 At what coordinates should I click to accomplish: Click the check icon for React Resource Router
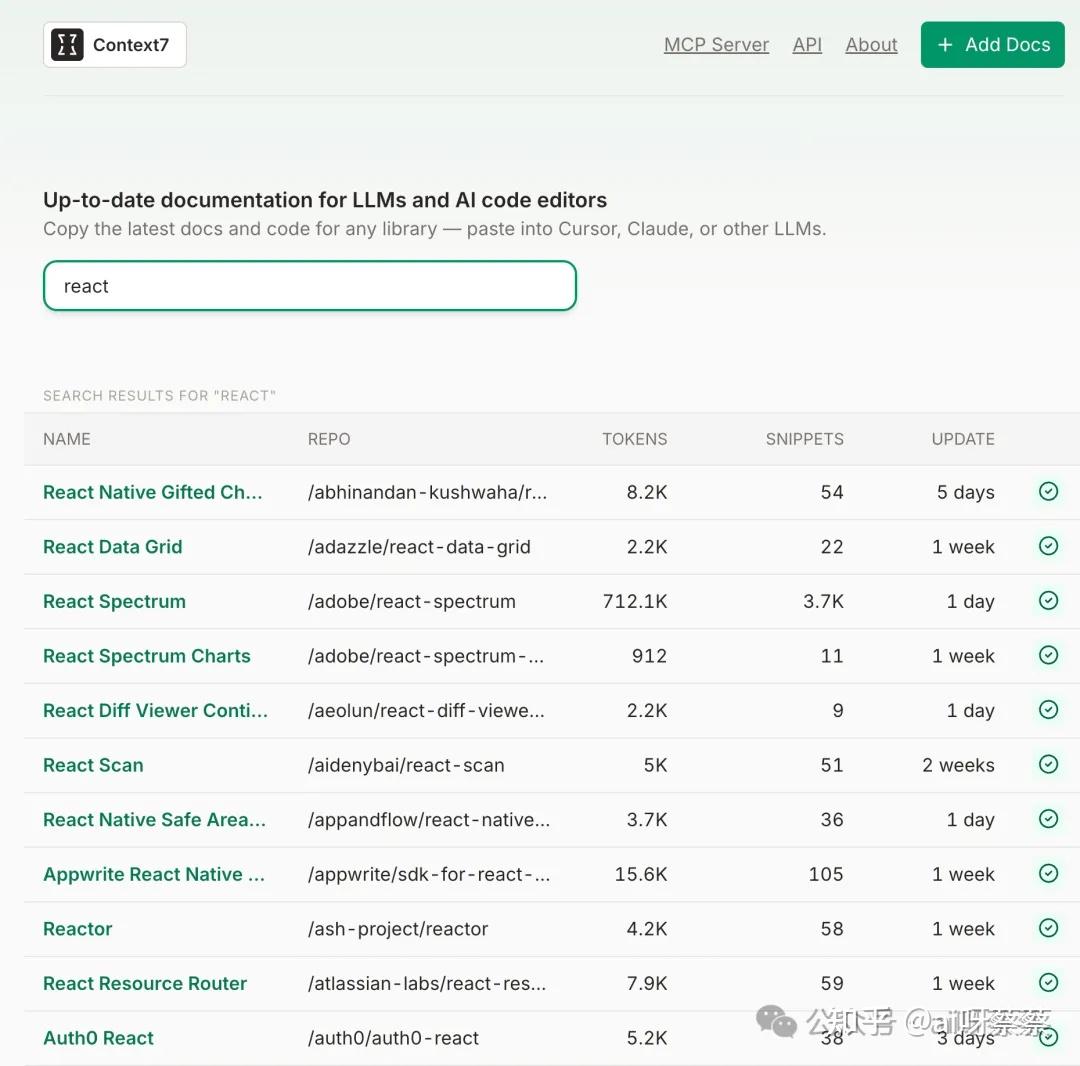(1048, 982)
